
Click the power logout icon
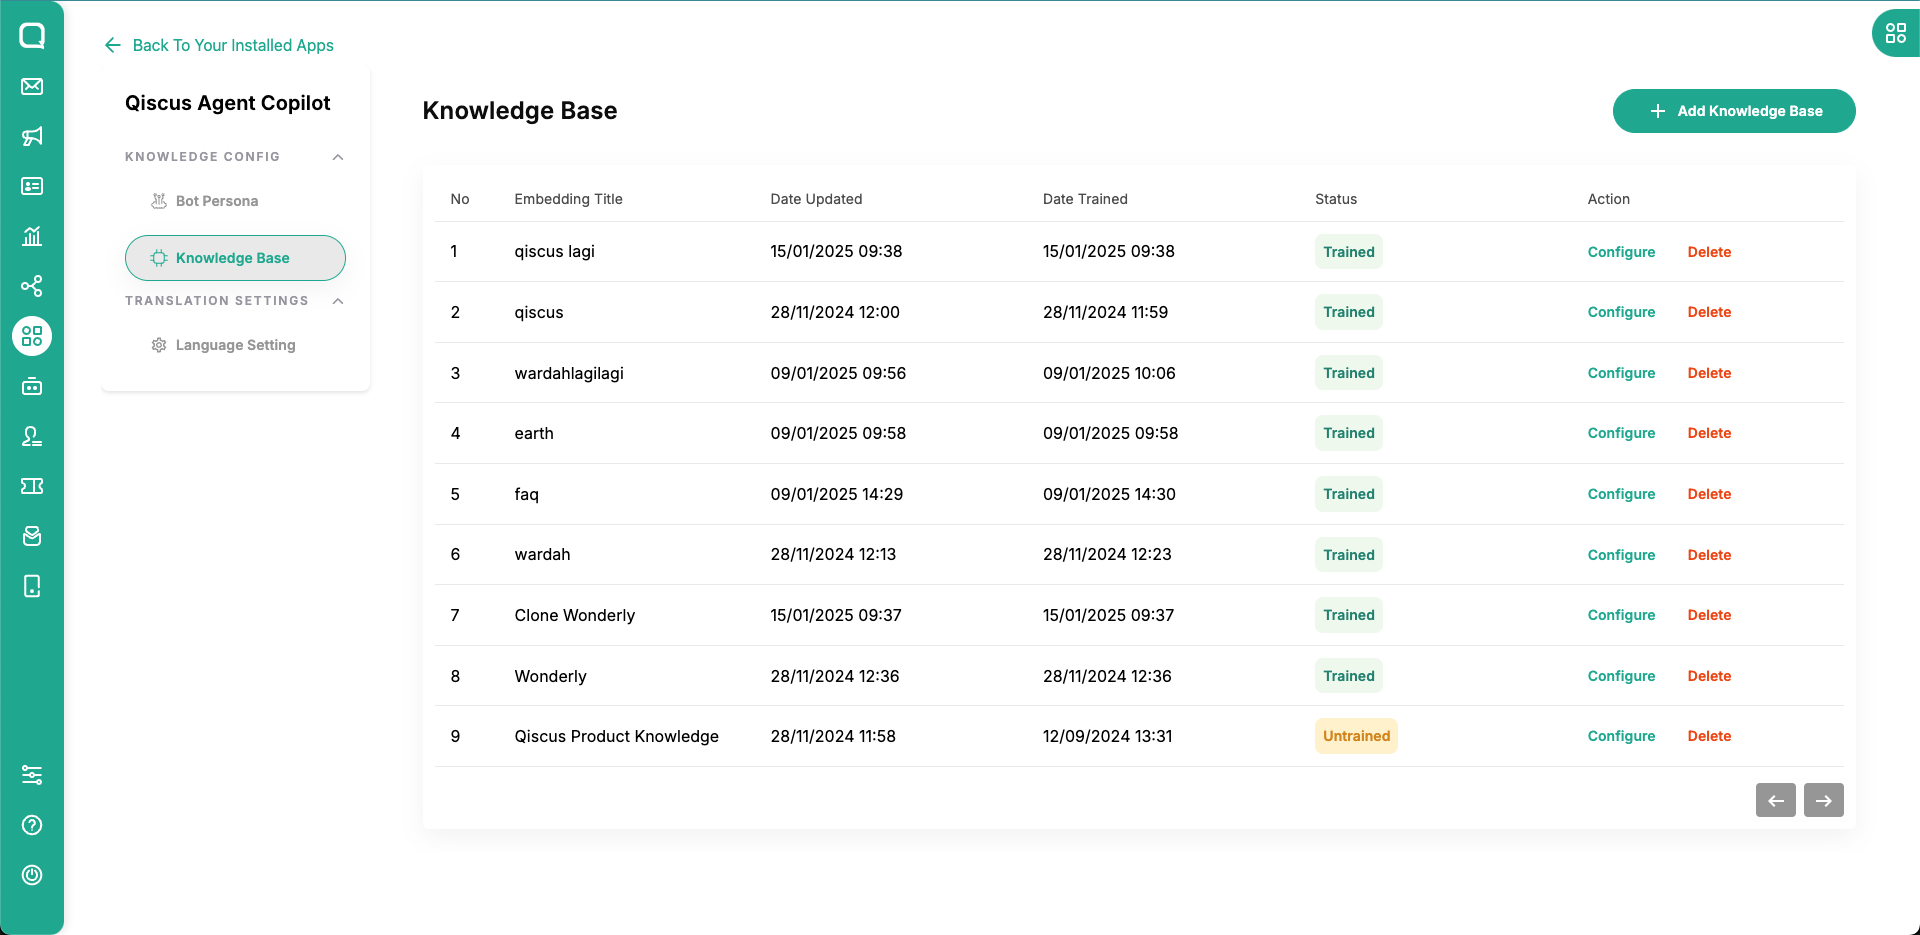(32, 875)
